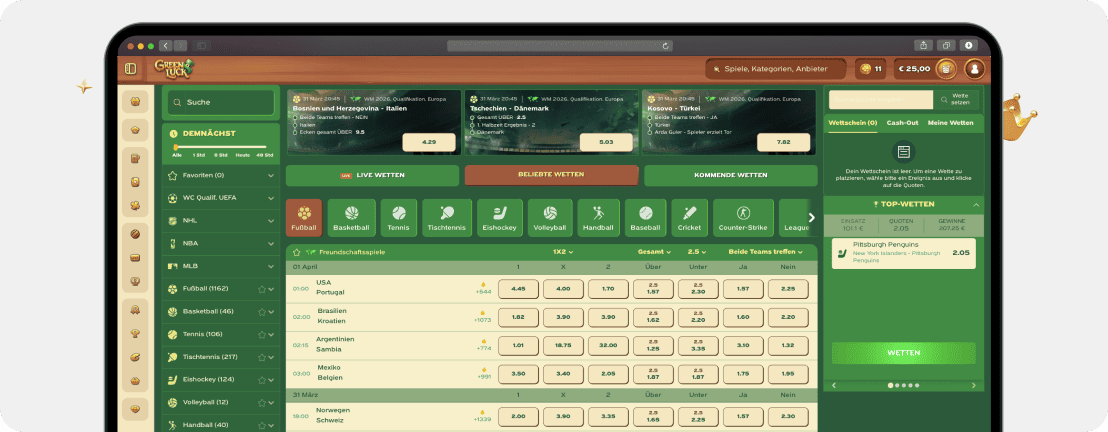The height and width of the screenshot is (432, 1108).
Task: Open the topmost icon in the left rail
Action: (135, 101)
